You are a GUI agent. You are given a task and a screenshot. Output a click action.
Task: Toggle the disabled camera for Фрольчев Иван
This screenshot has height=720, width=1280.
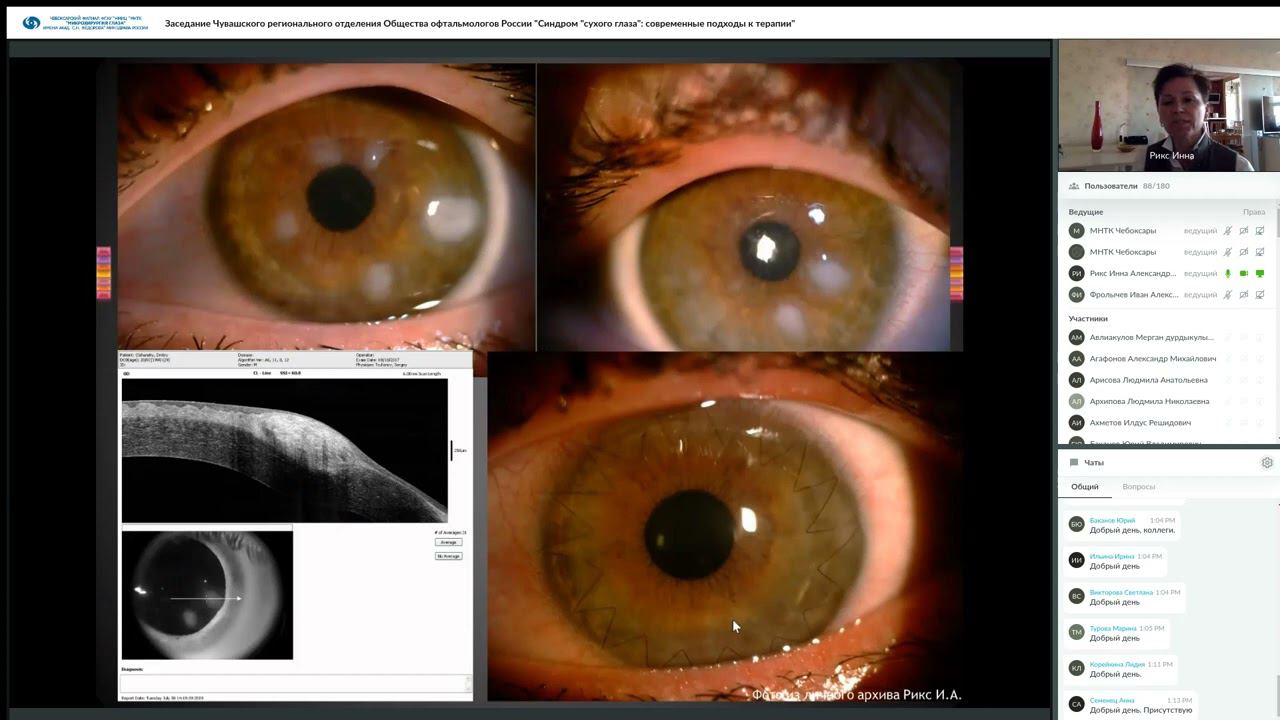tap(1244, 295)
